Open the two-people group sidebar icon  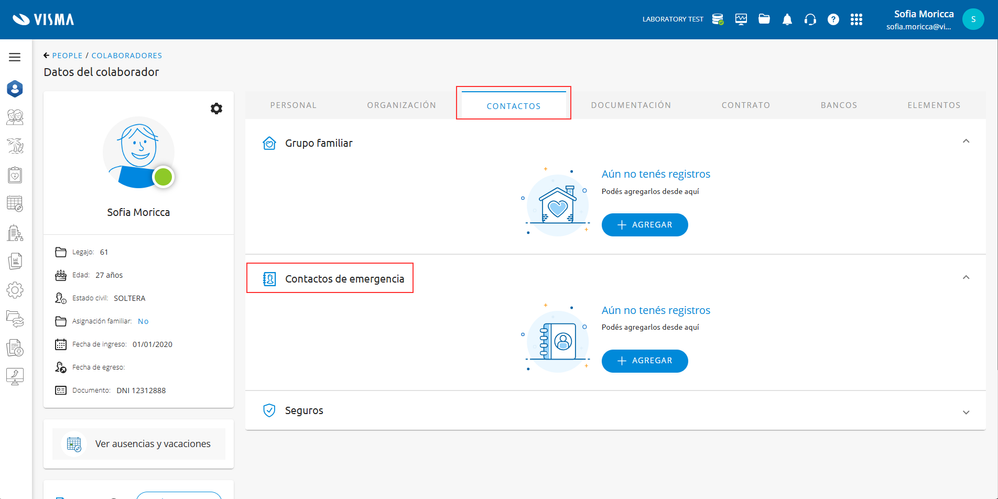(x=15, y=117)
